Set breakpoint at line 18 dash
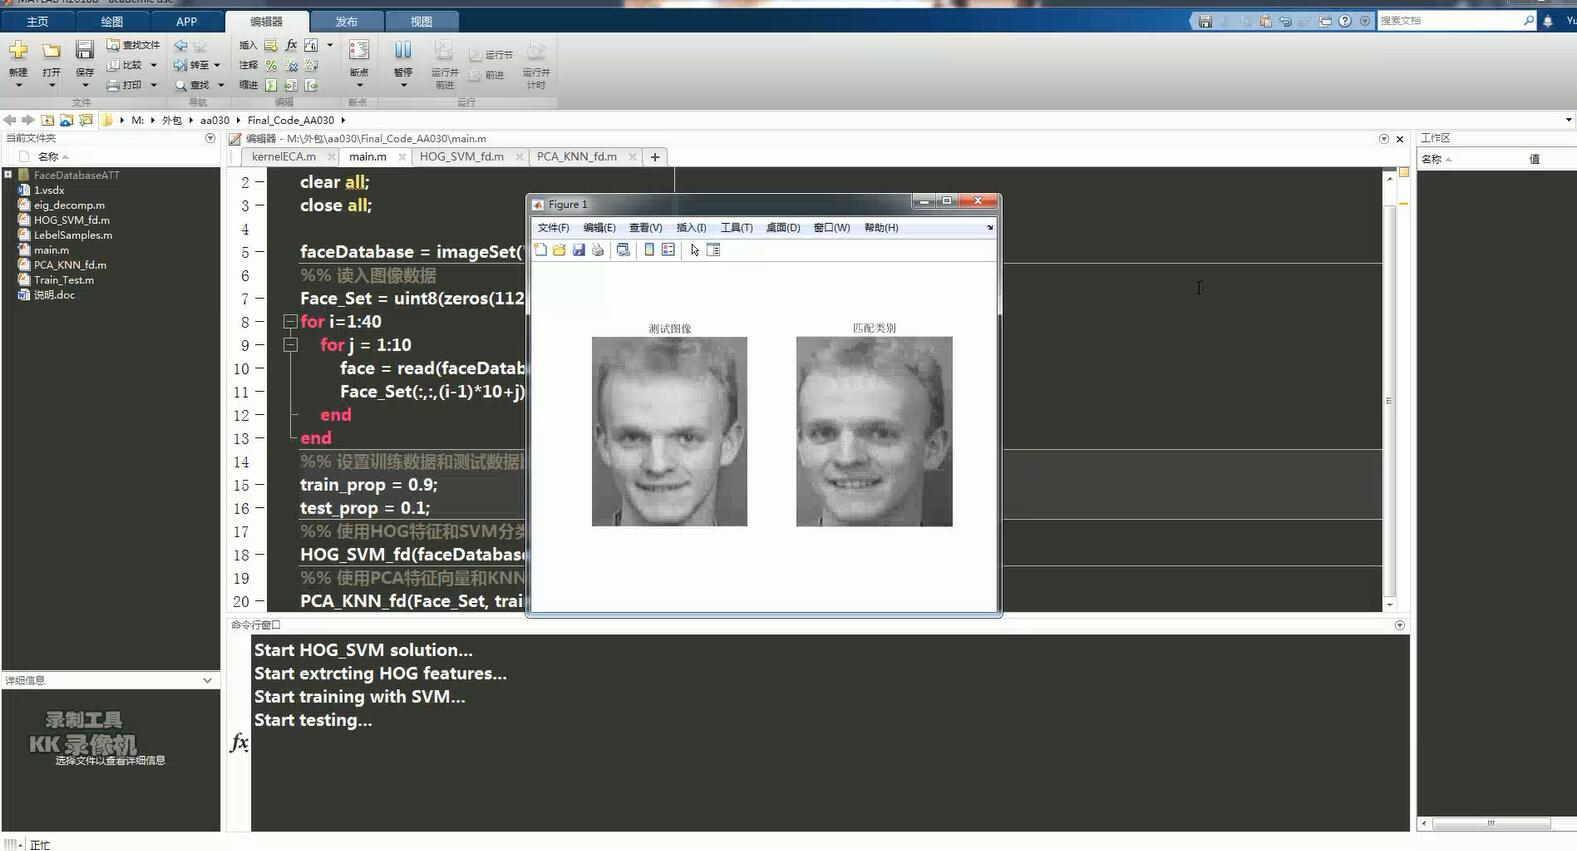Image resolution: width=1577 pixels, height=851 pixels. tap(260, 555)
